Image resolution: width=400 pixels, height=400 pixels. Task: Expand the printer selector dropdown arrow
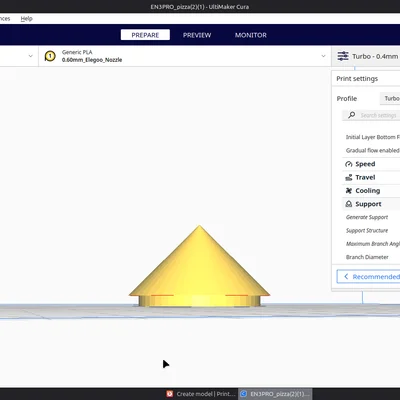pyautogui.click(x=30, y=56)
